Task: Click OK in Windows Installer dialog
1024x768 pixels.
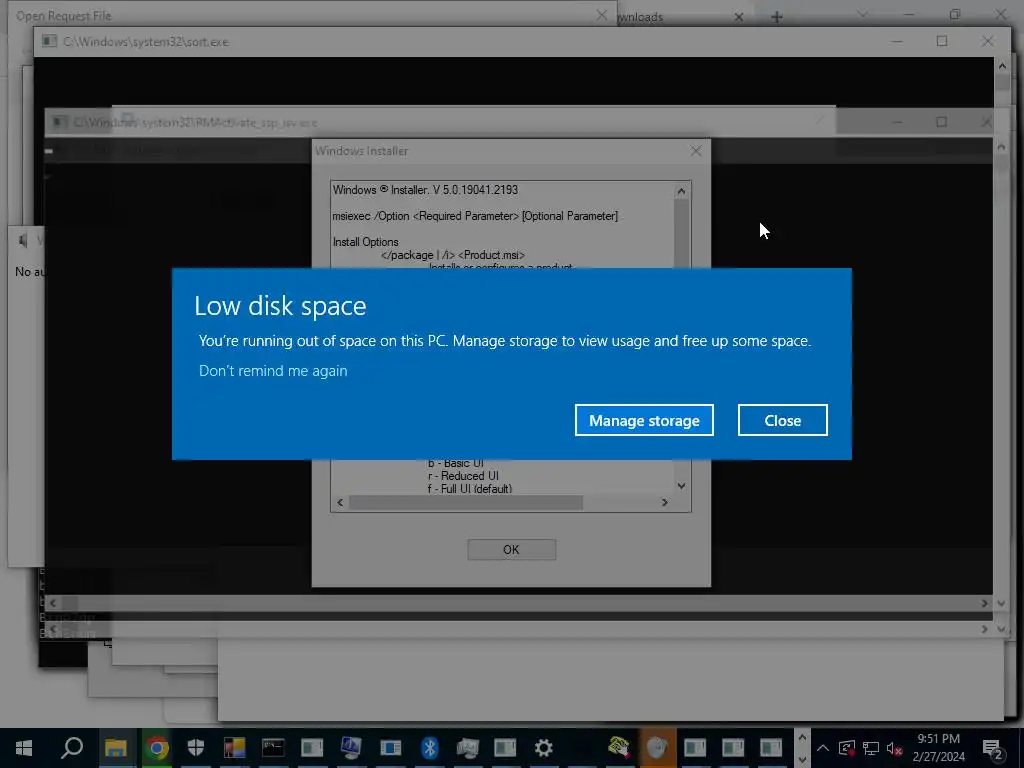Action: (x=511, y=549)
